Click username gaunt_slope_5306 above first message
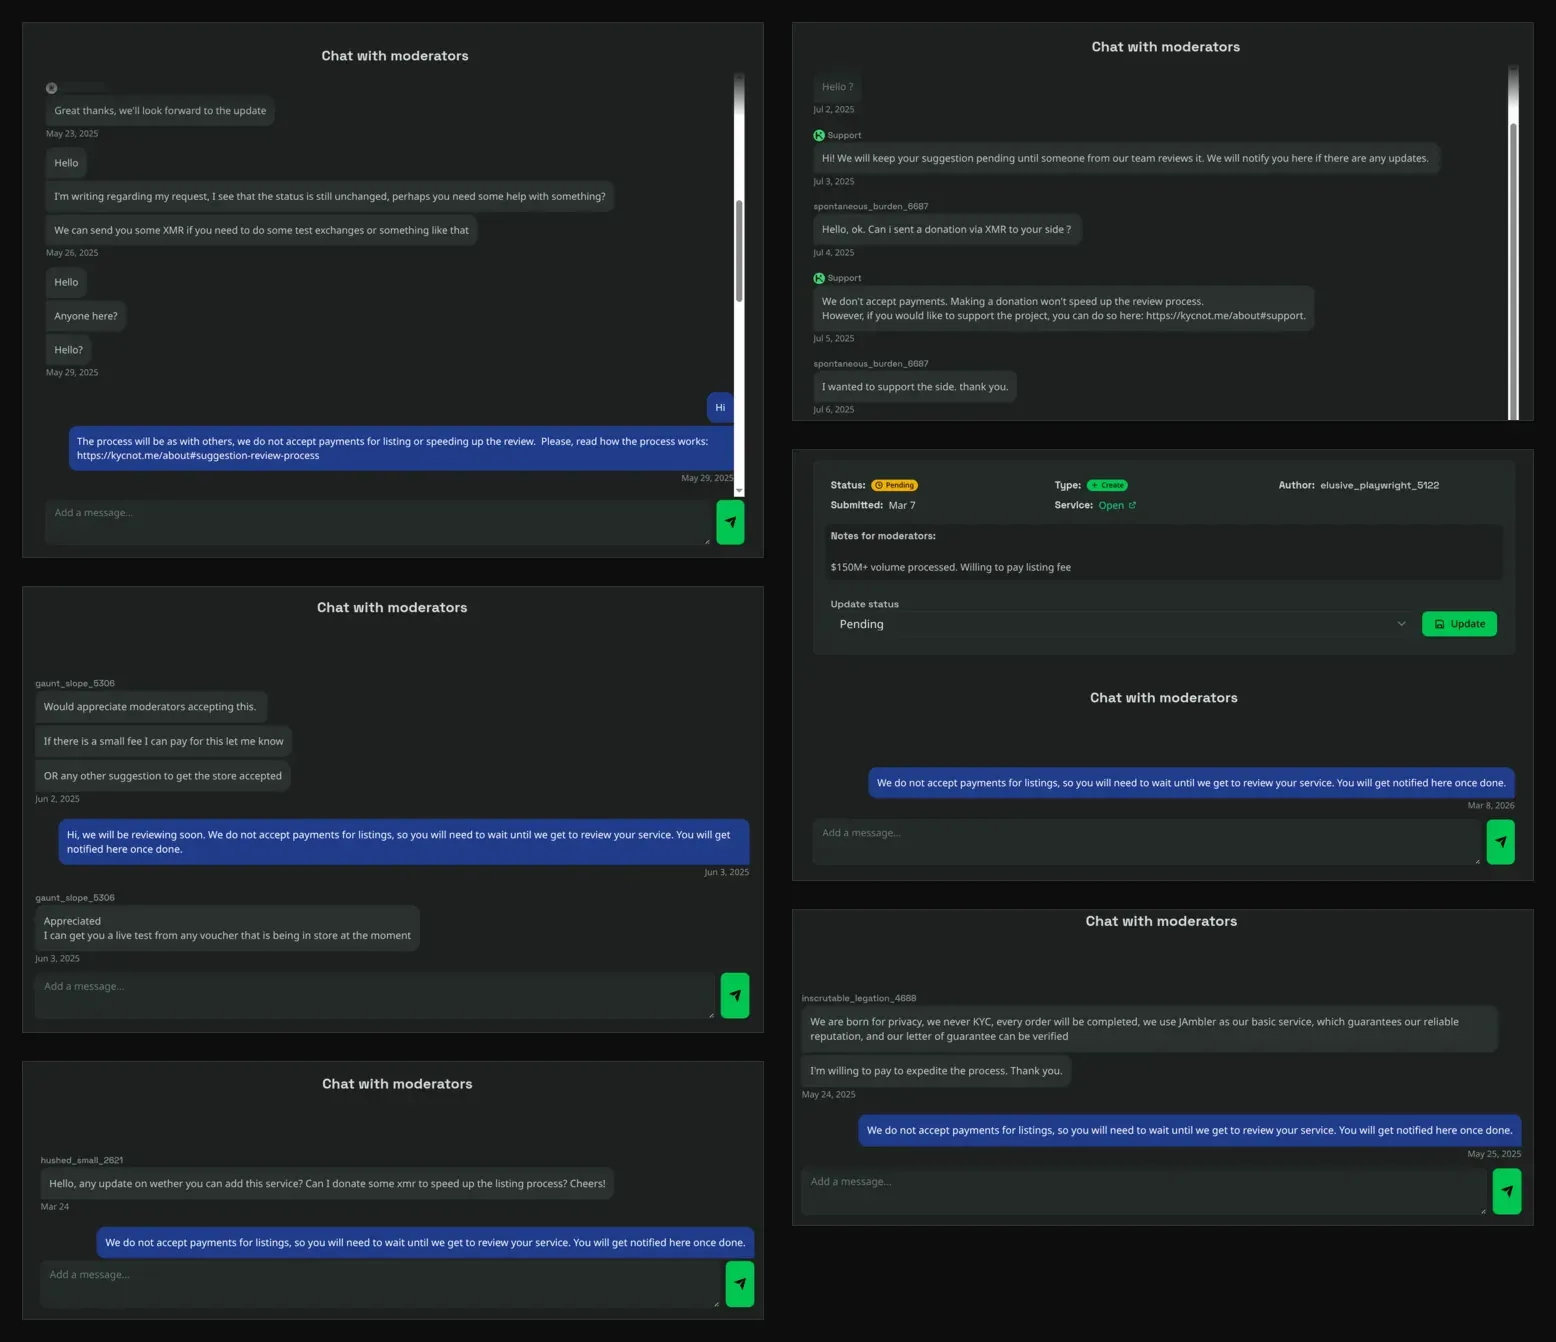This screenshot has width=1556, height=1342. coord(75,684)
